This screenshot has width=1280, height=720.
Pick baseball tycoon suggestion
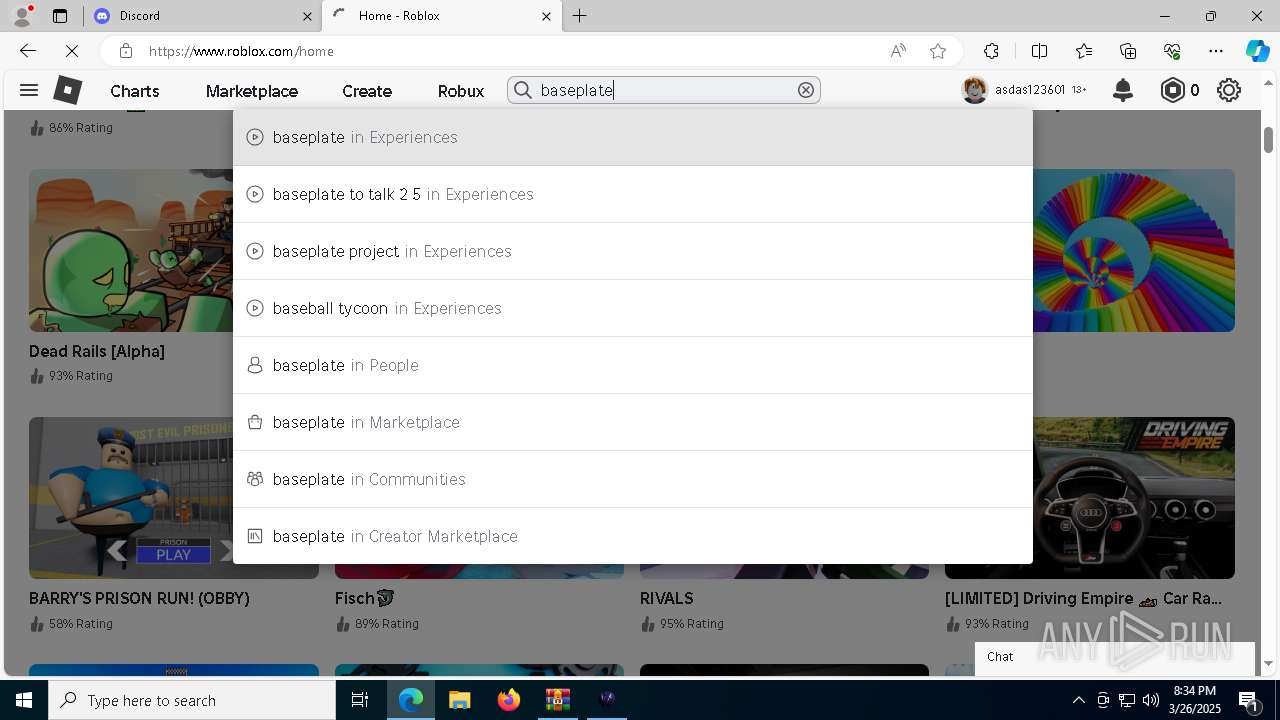pyautogui.click(x=633, y=308)
